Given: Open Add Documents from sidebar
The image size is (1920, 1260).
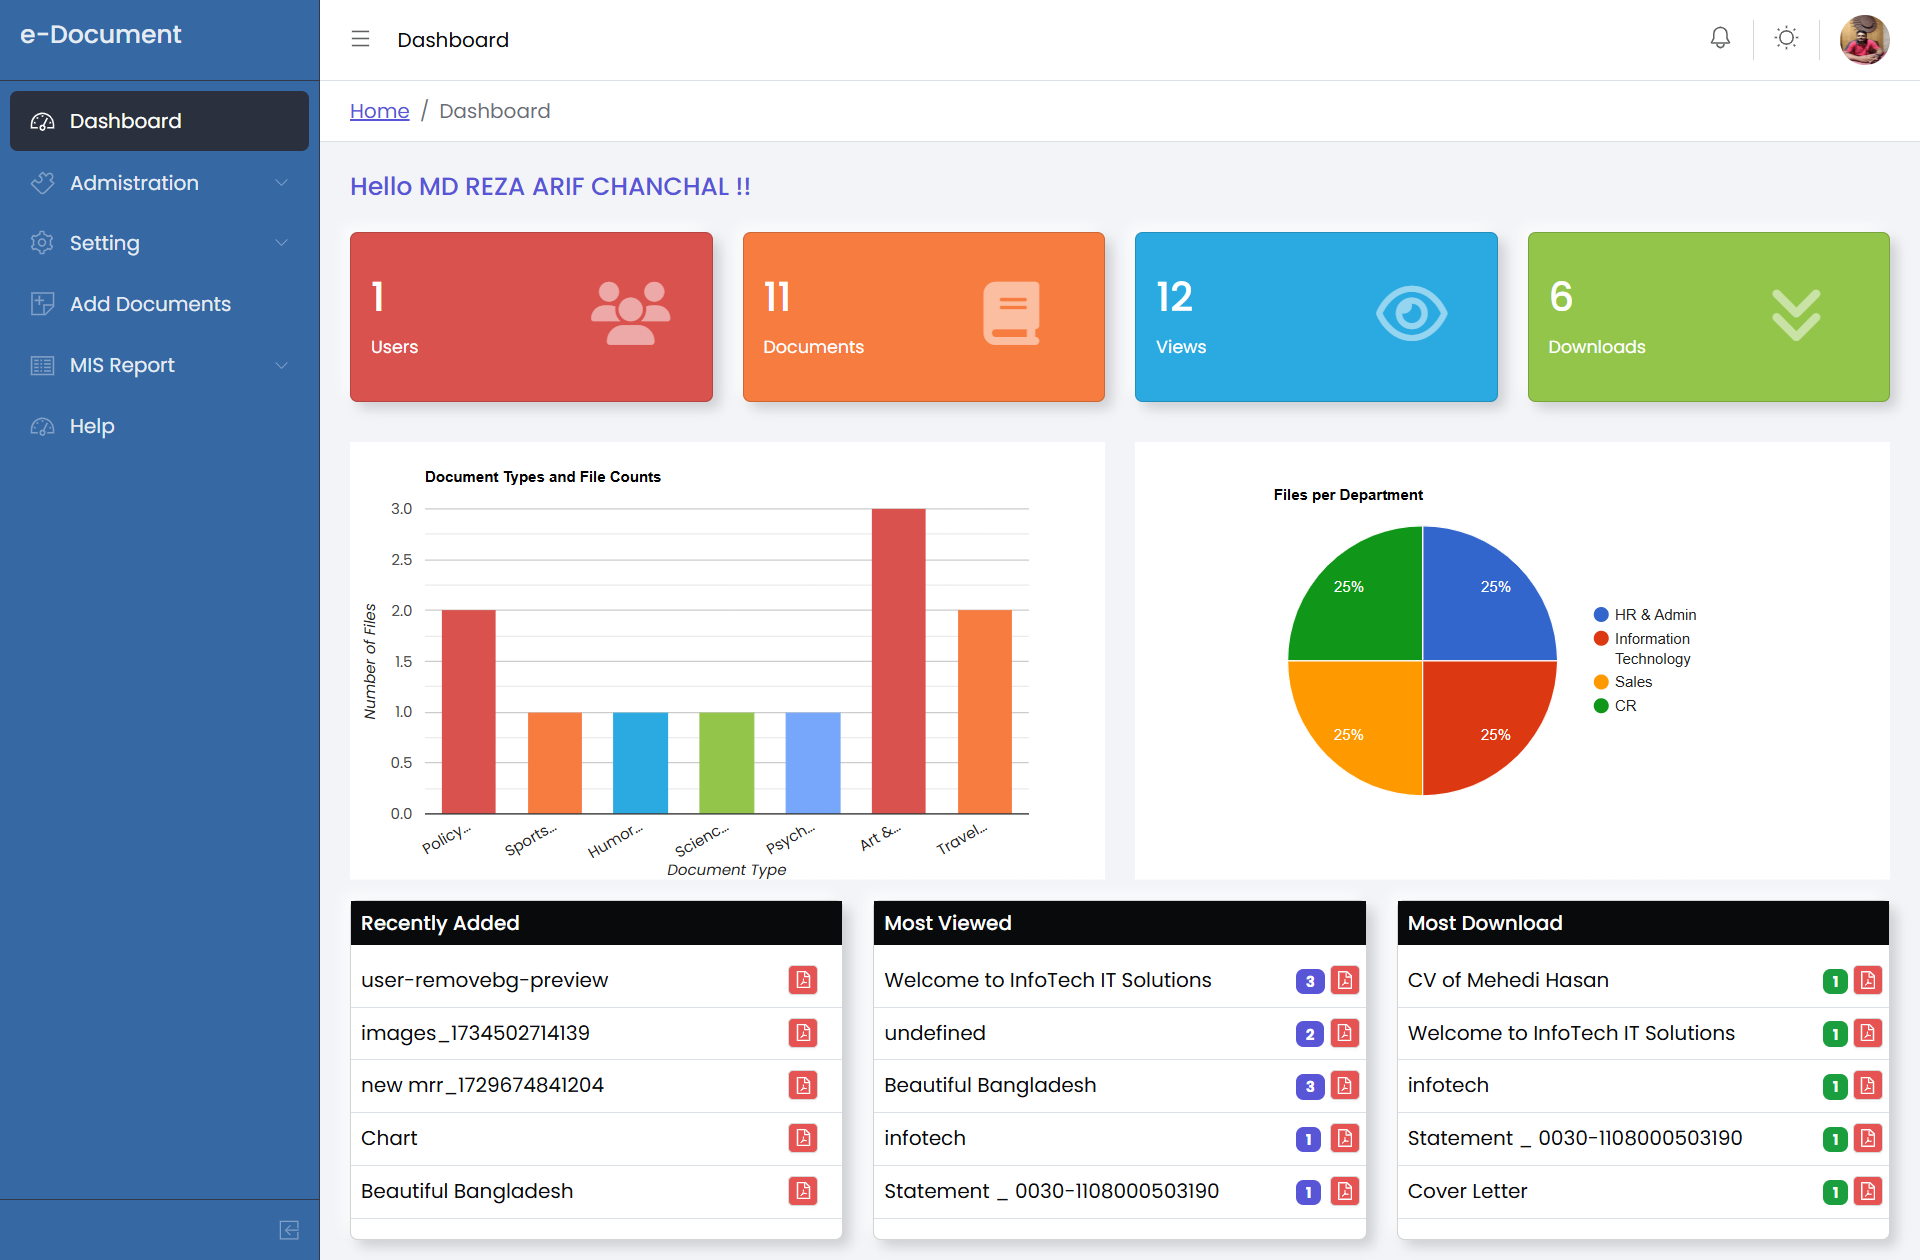Looking at the screenshot, I should (x=150, y=304).
